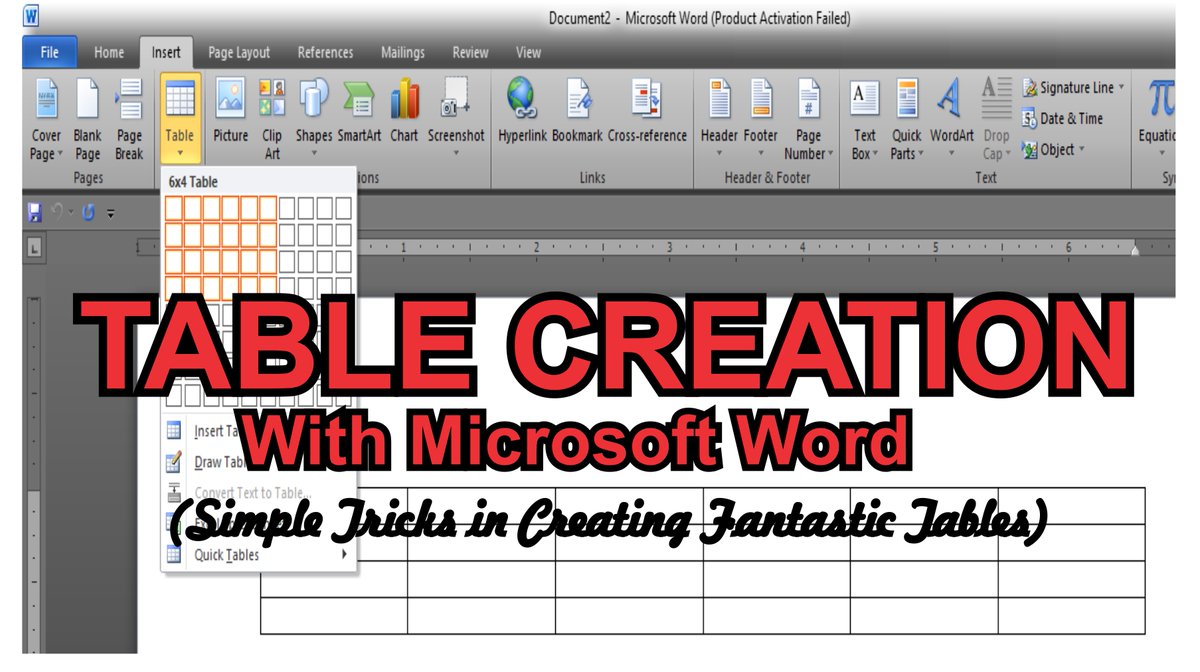Add a Bookmark
1200x672 pixels.
coord(577,112)
